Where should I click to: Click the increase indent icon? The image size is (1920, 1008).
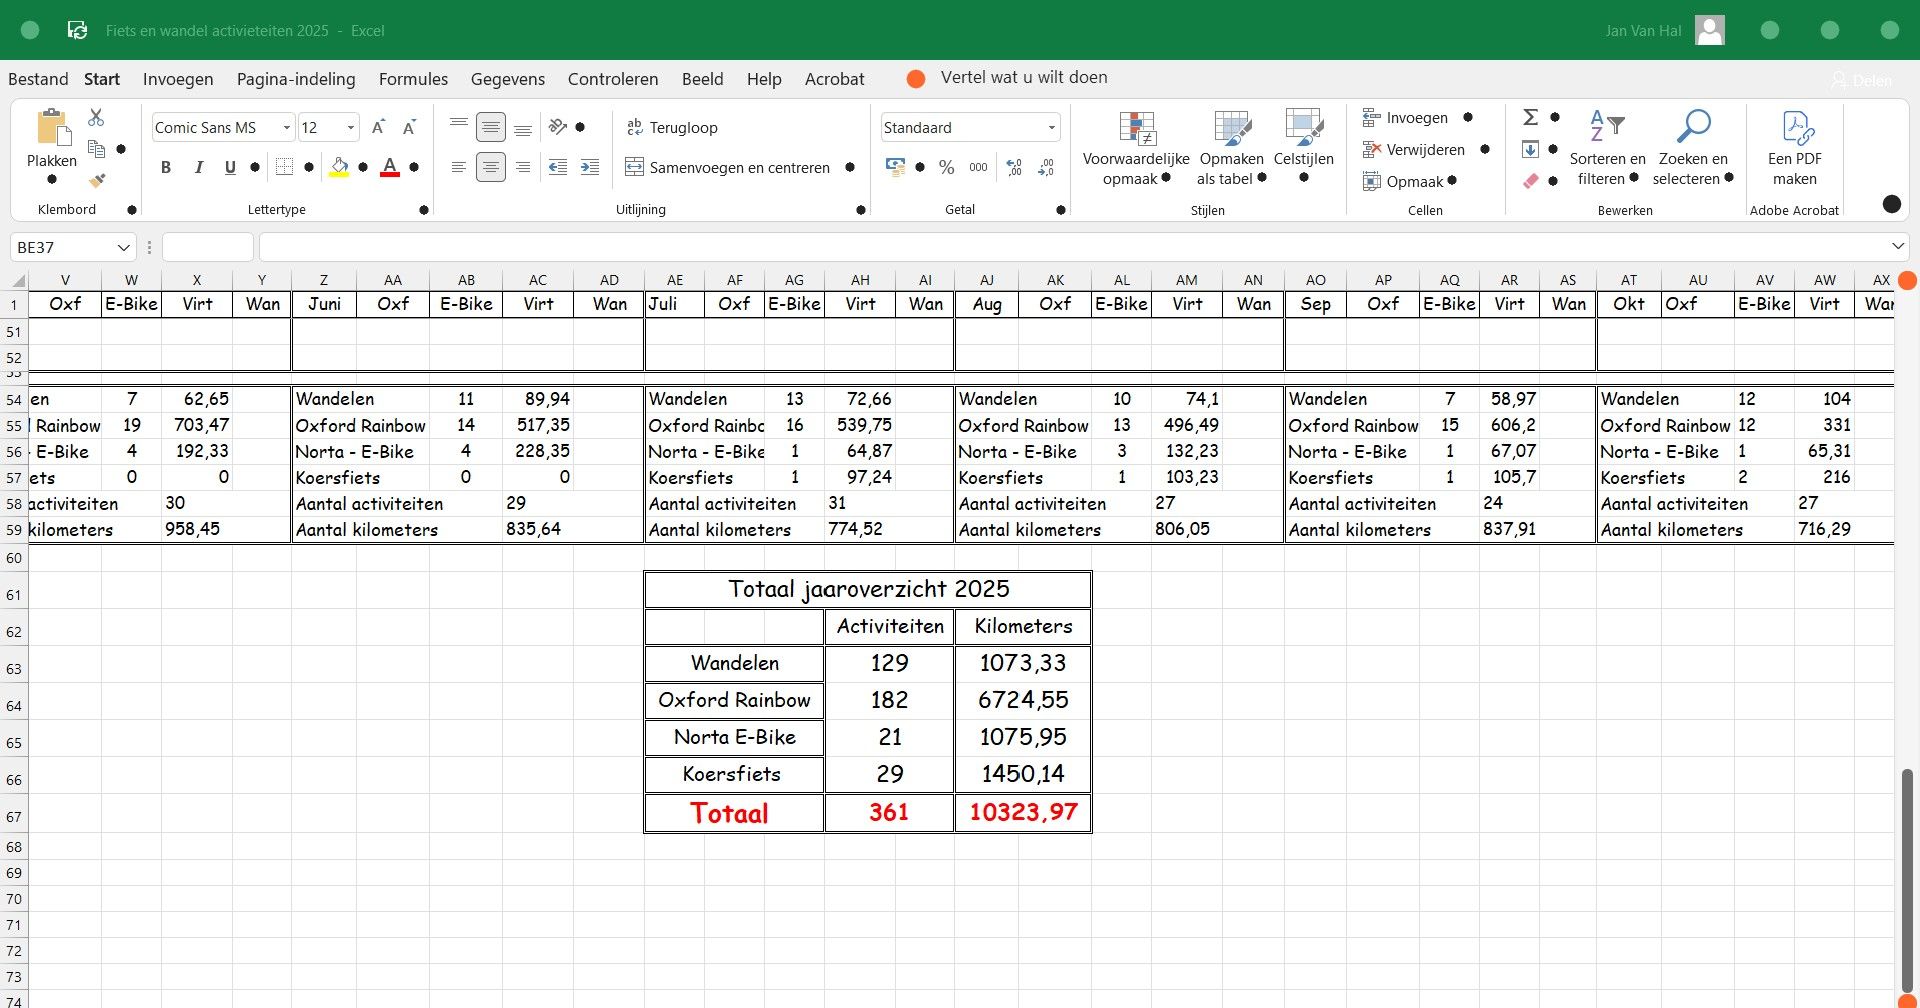point(590,168)
